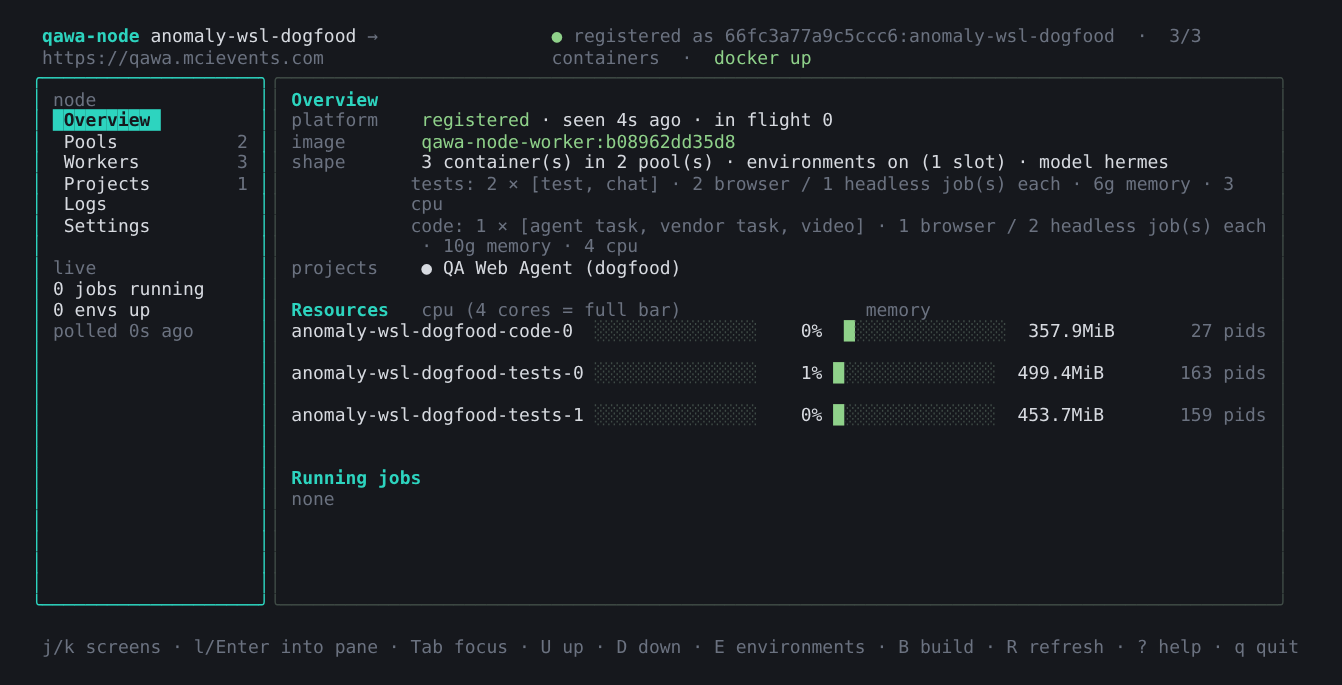Click the 'l/Enter into pane' hint
The image size is (1342, 685).
coord(285,647)
